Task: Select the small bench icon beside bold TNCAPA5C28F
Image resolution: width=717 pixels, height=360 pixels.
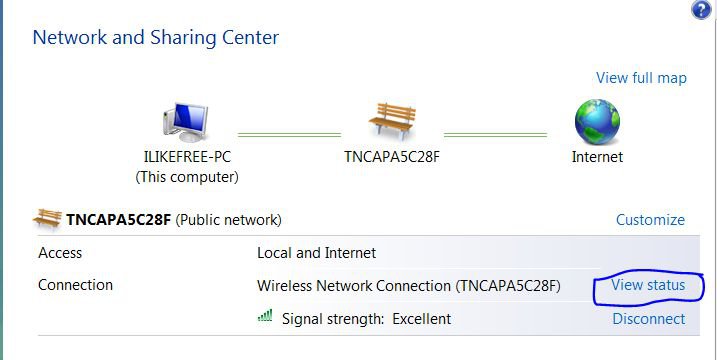Action: point(47,219)
